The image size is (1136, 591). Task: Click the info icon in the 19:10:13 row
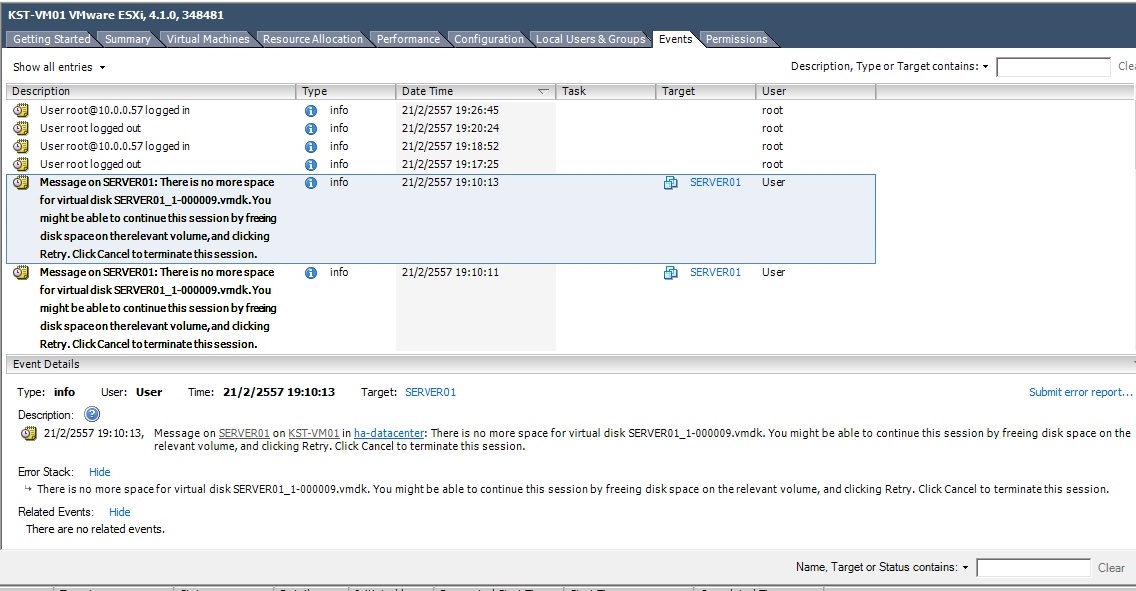311,183
